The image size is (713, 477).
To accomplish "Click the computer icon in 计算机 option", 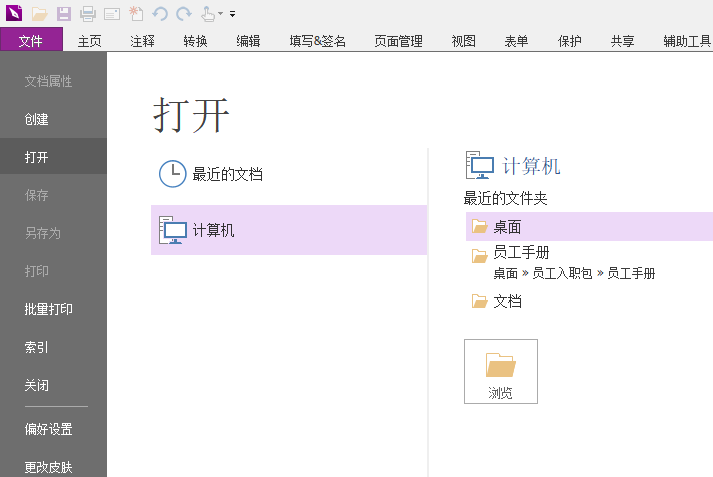I will (172, 230).
